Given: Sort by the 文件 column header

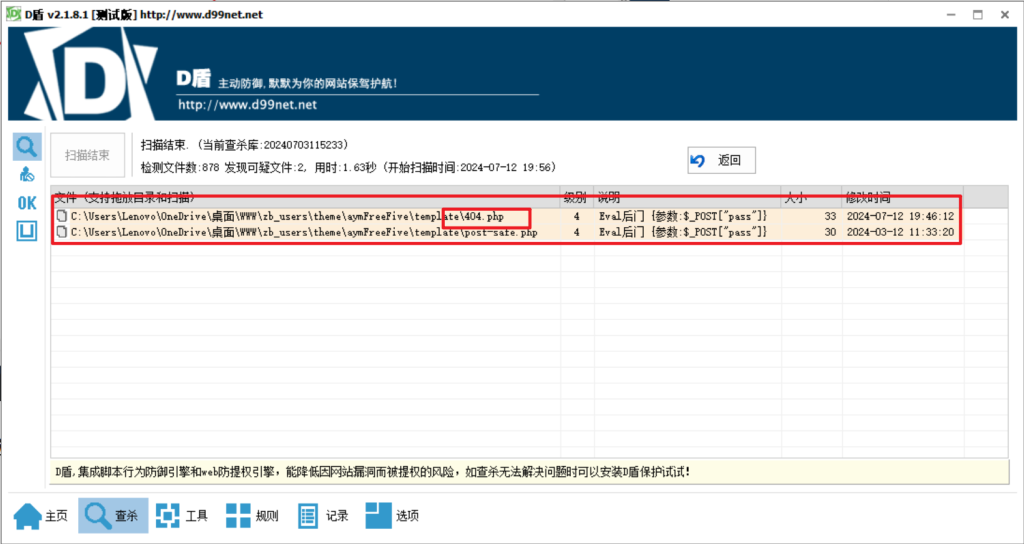Looking at the screenshot, I should [300, 197].
